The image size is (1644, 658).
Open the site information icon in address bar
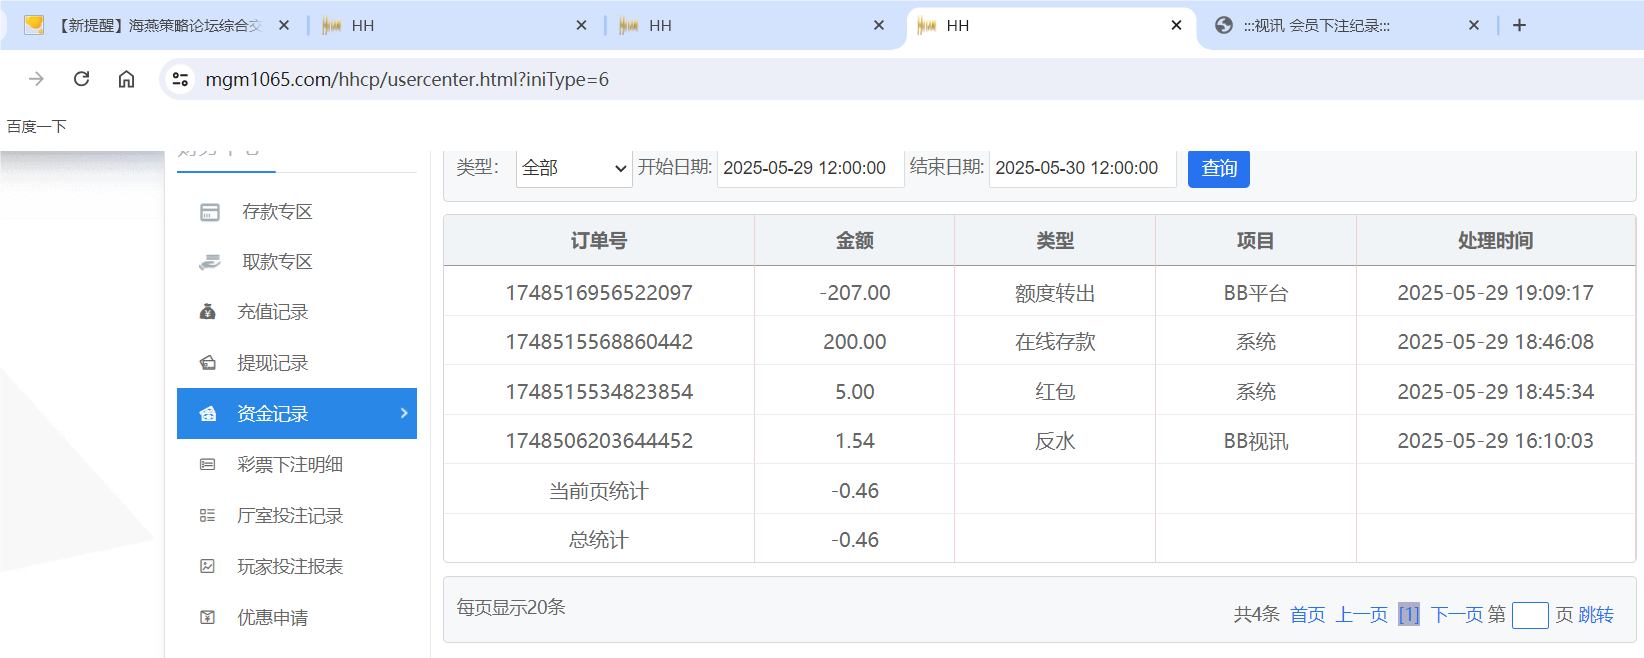click(x=181, y=79)
